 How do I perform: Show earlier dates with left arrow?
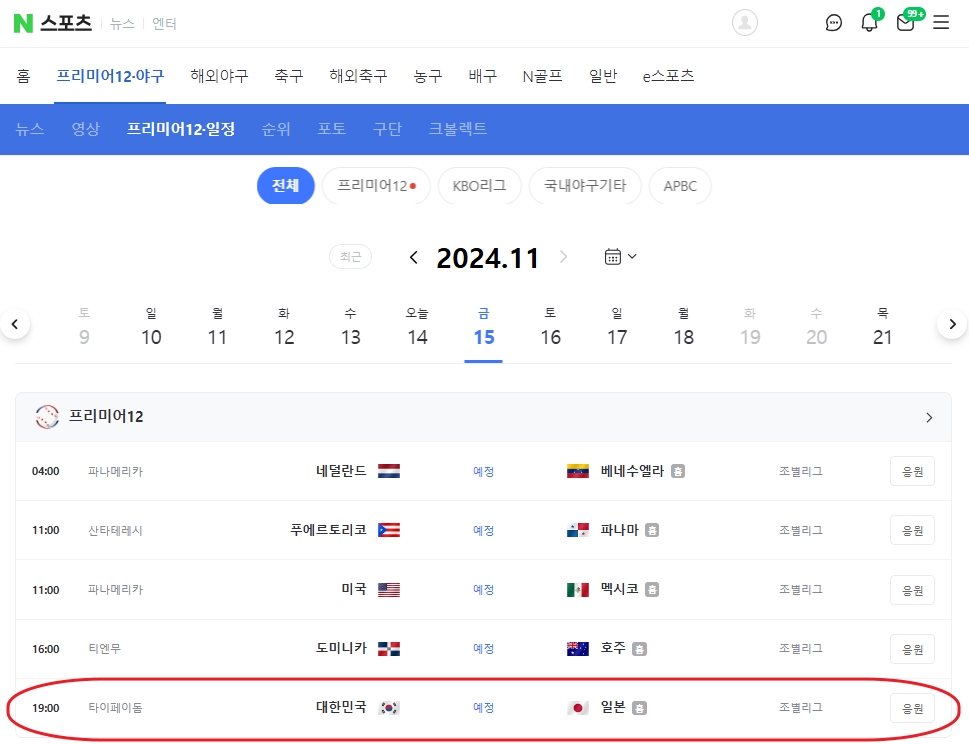[x=15, y=324]
